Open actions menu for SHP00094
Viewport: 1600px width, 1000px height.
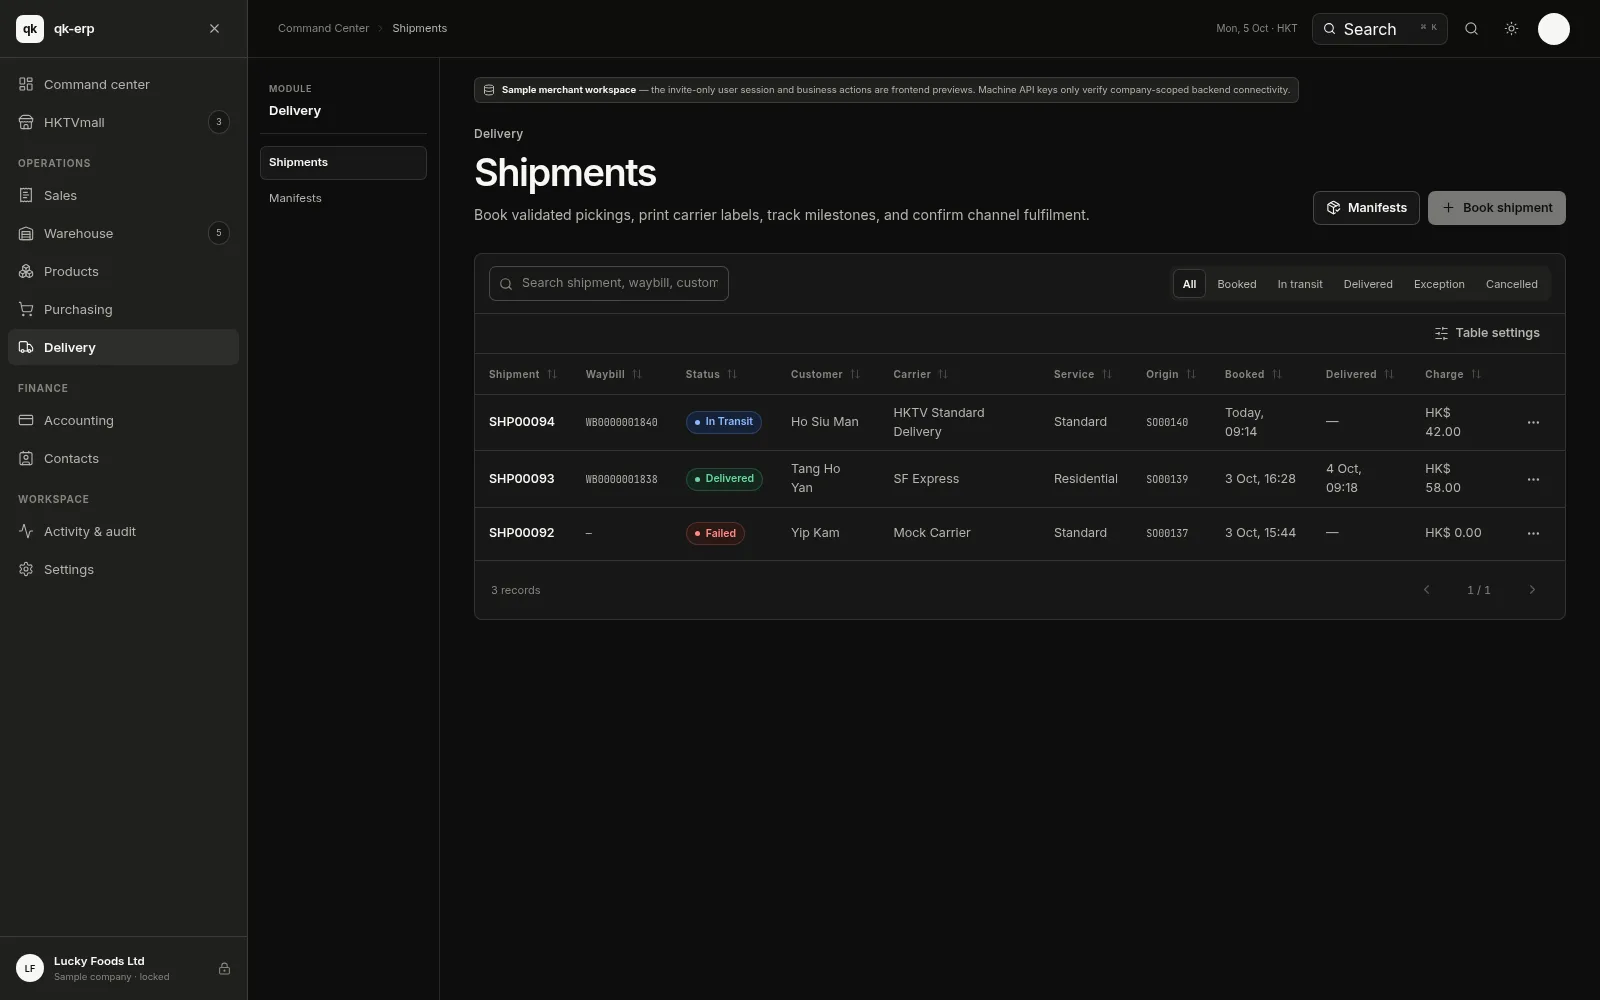[x=1533, y=422]
